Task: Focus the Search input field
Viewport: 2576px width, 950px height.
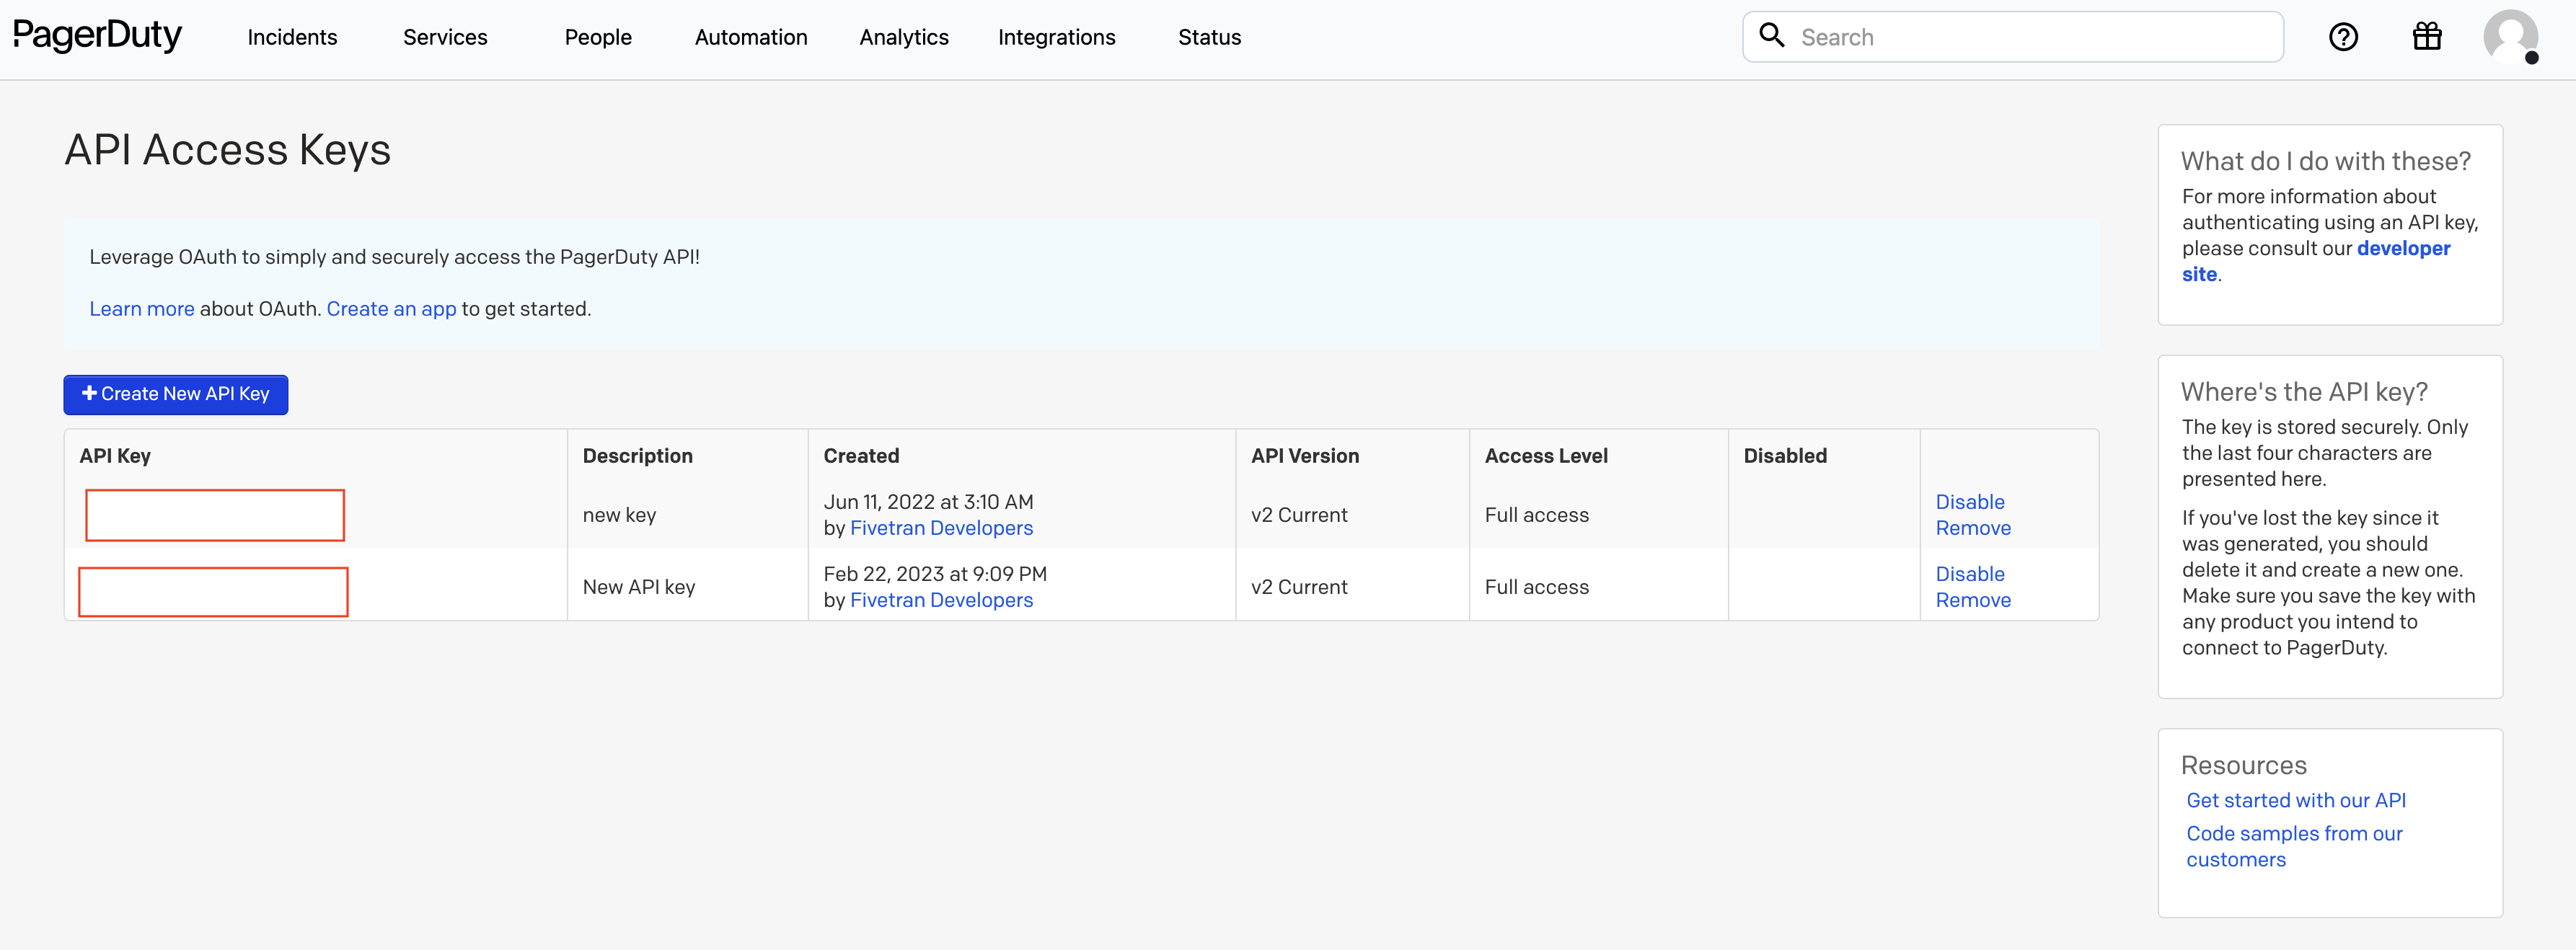Action: point(2013,37)
